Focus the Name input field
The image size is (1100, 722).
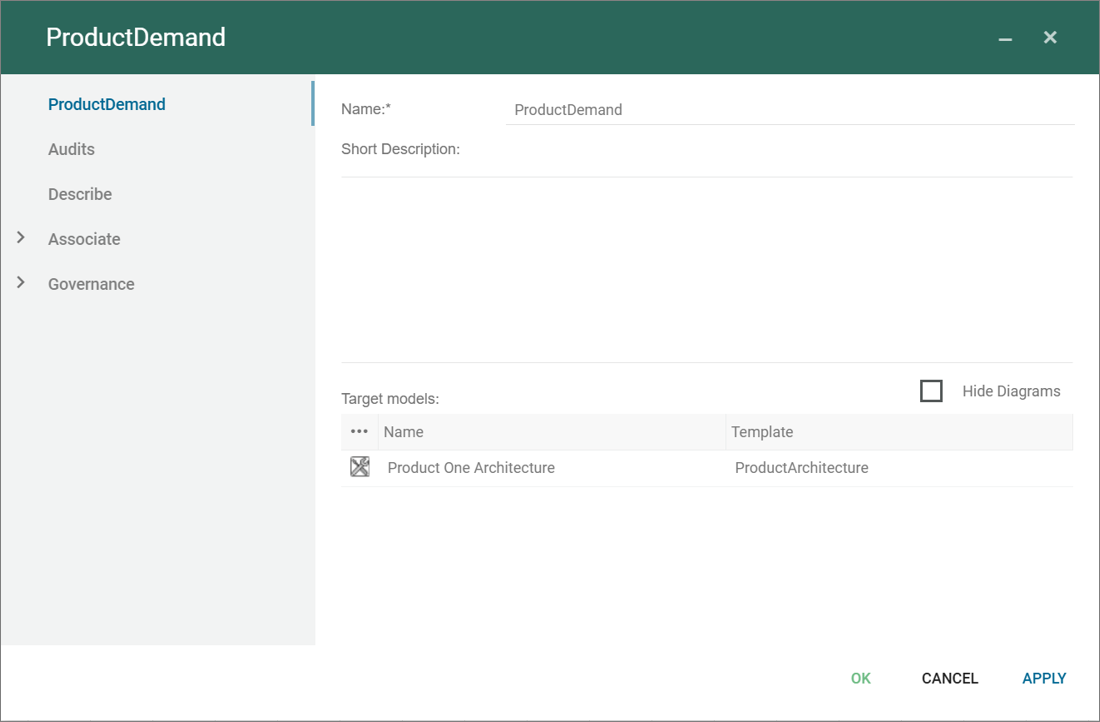(790, 110)
